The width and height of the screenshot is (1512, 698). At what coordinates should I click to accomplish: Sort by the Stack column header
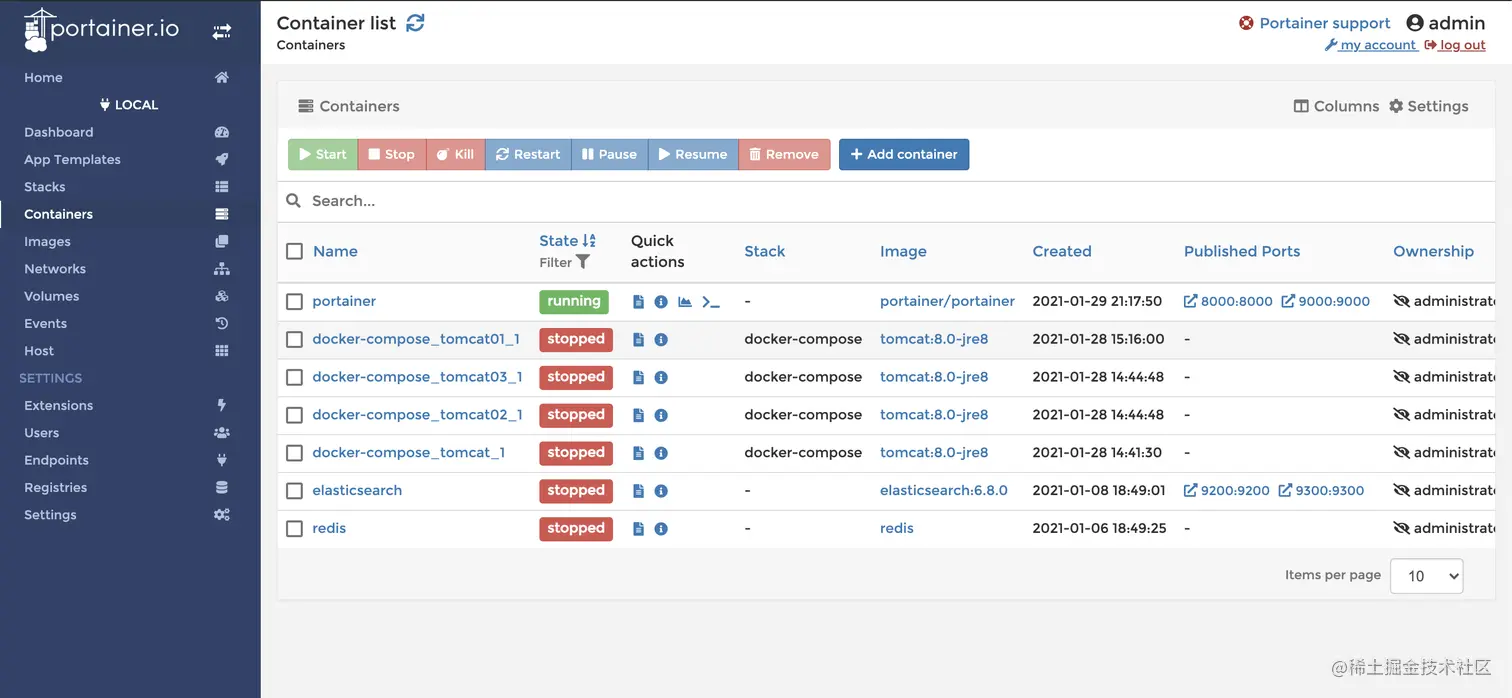point(765,251)
